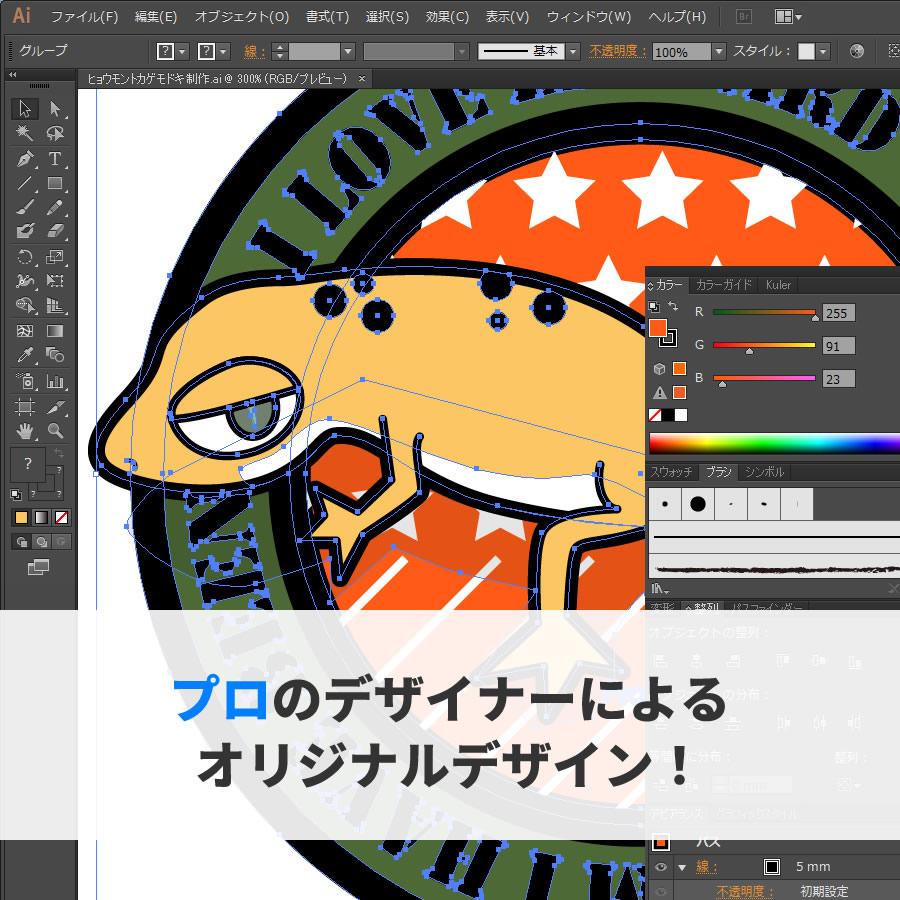
Task: Open Adobe Bridge via Br icon
Action: [x=743, y=17]
